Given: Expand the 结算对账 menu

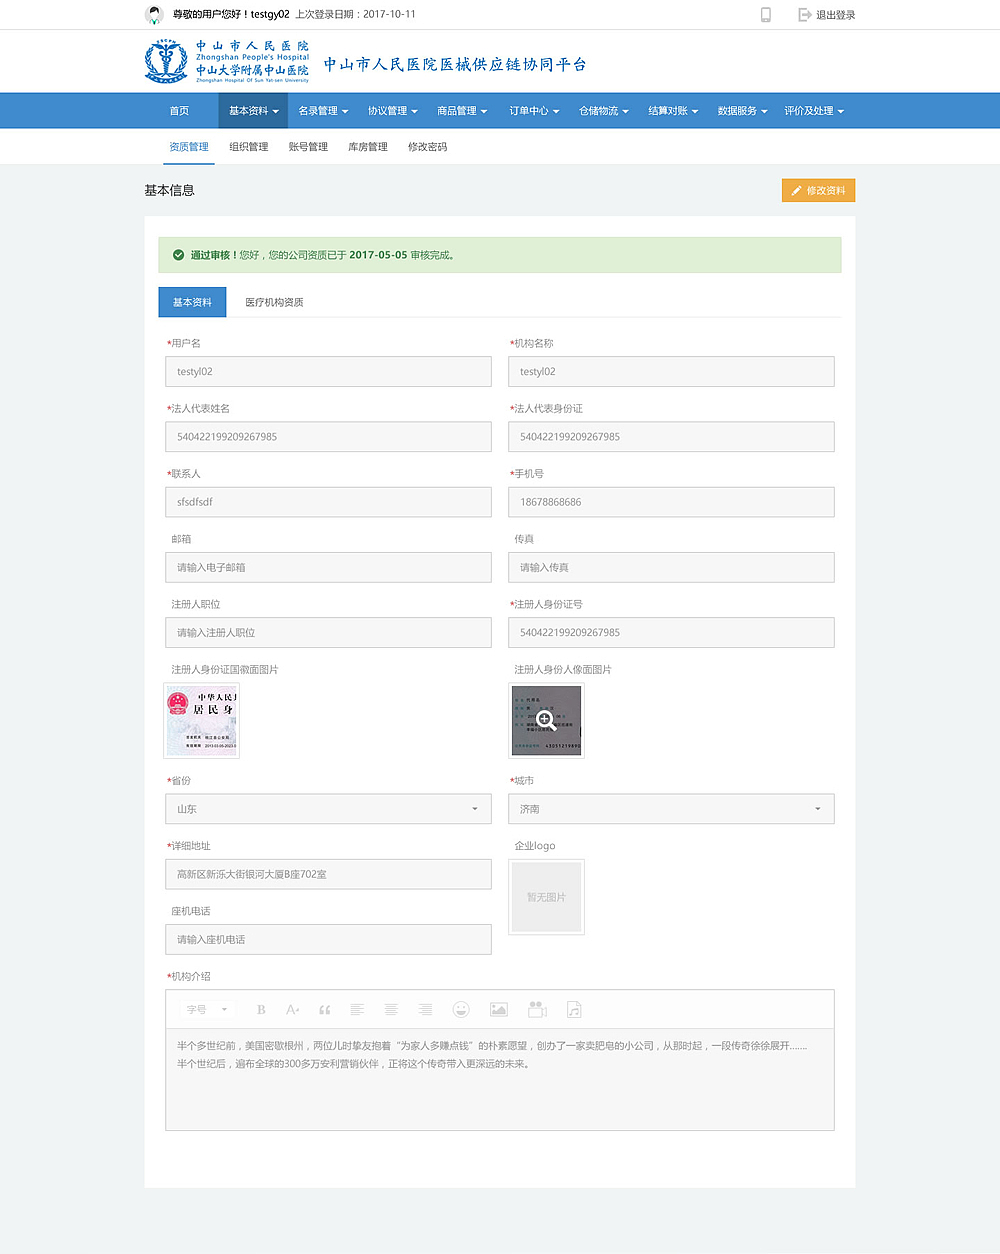Looking at the screenshot, I should [673, 111].
